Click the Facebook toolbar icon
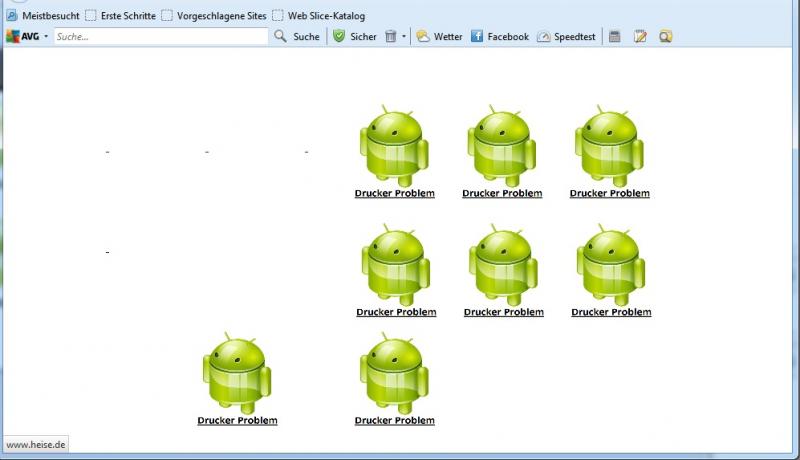This screenshot has width=800, height=460. (x=499, y=36)
